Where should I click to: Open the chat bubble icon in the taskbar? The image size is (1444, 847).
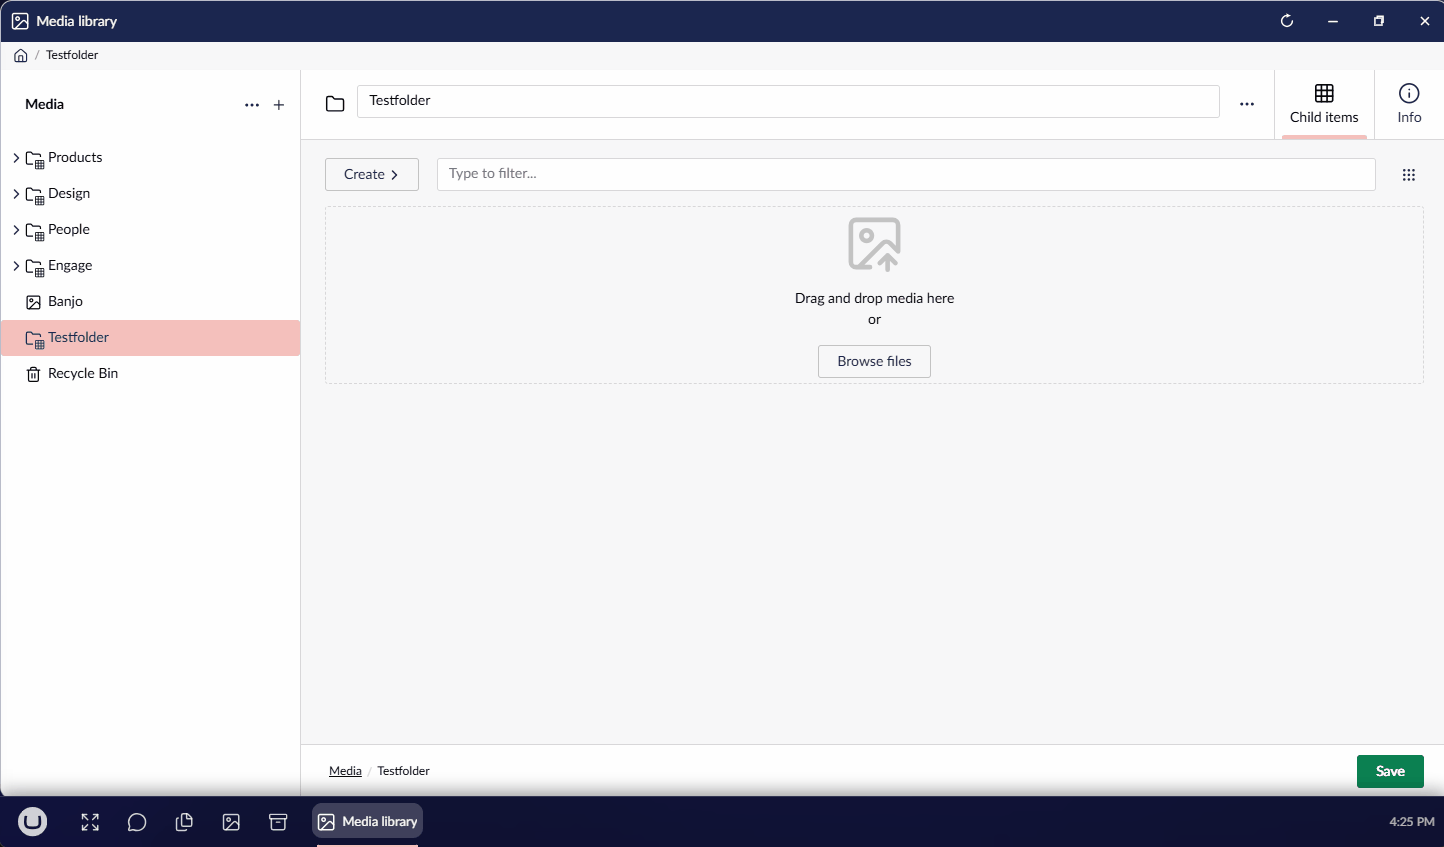point(137,822)
